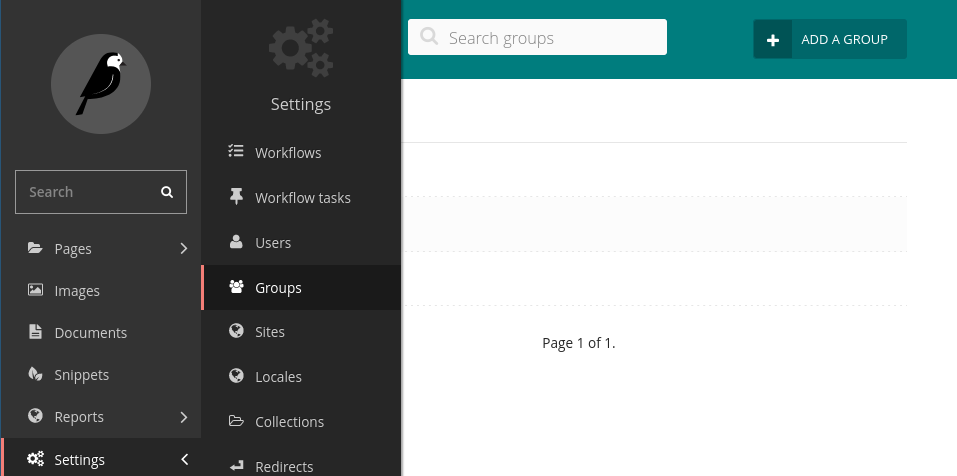Viewport: 957px width, 476px height.
Task: Select the Groups settings item
Action: (302, 287)
